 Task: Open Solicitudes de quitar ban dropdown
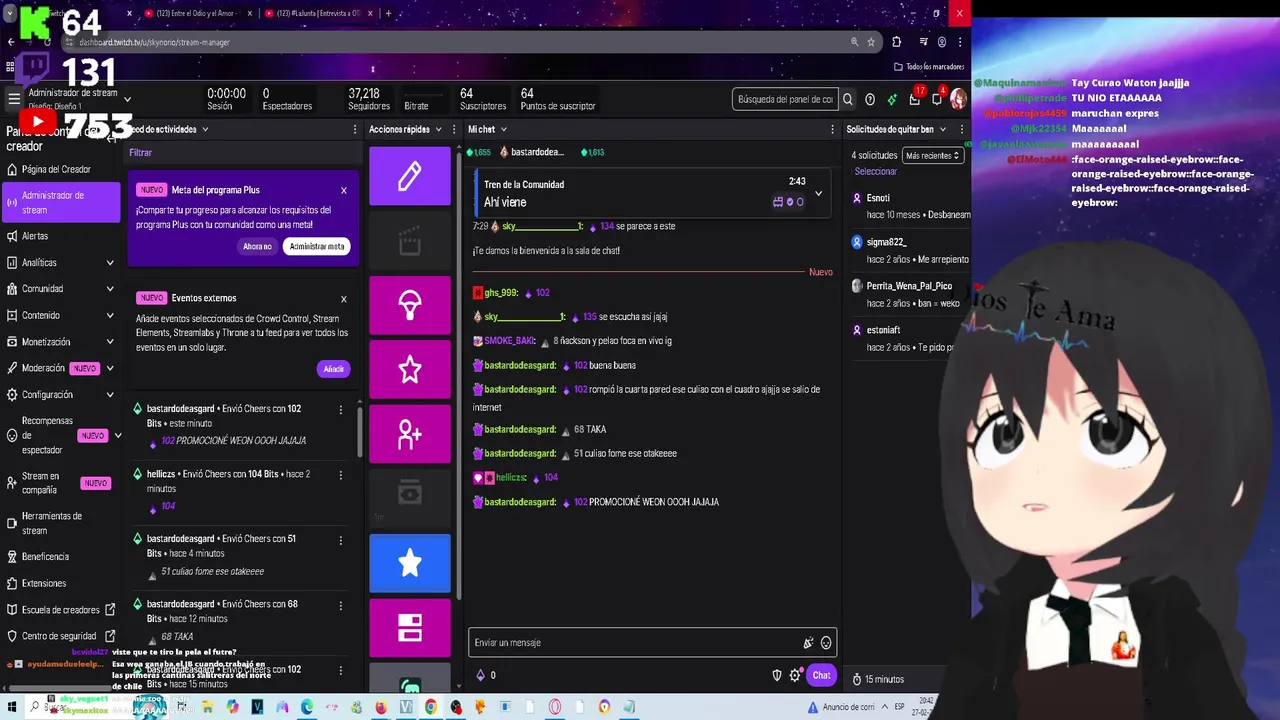pyautogui.click(x=942, y=129)
